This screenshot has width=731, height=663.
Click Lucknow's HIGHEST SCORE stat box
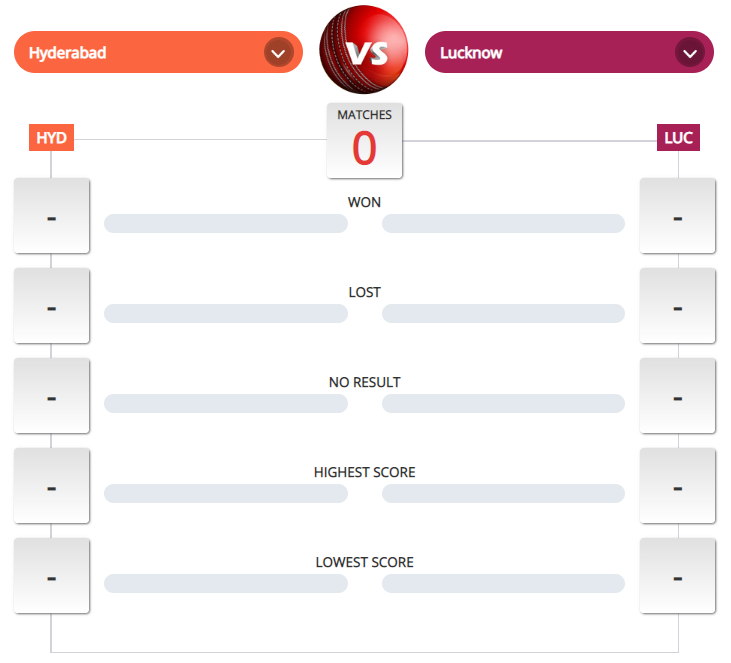(677, 486)
